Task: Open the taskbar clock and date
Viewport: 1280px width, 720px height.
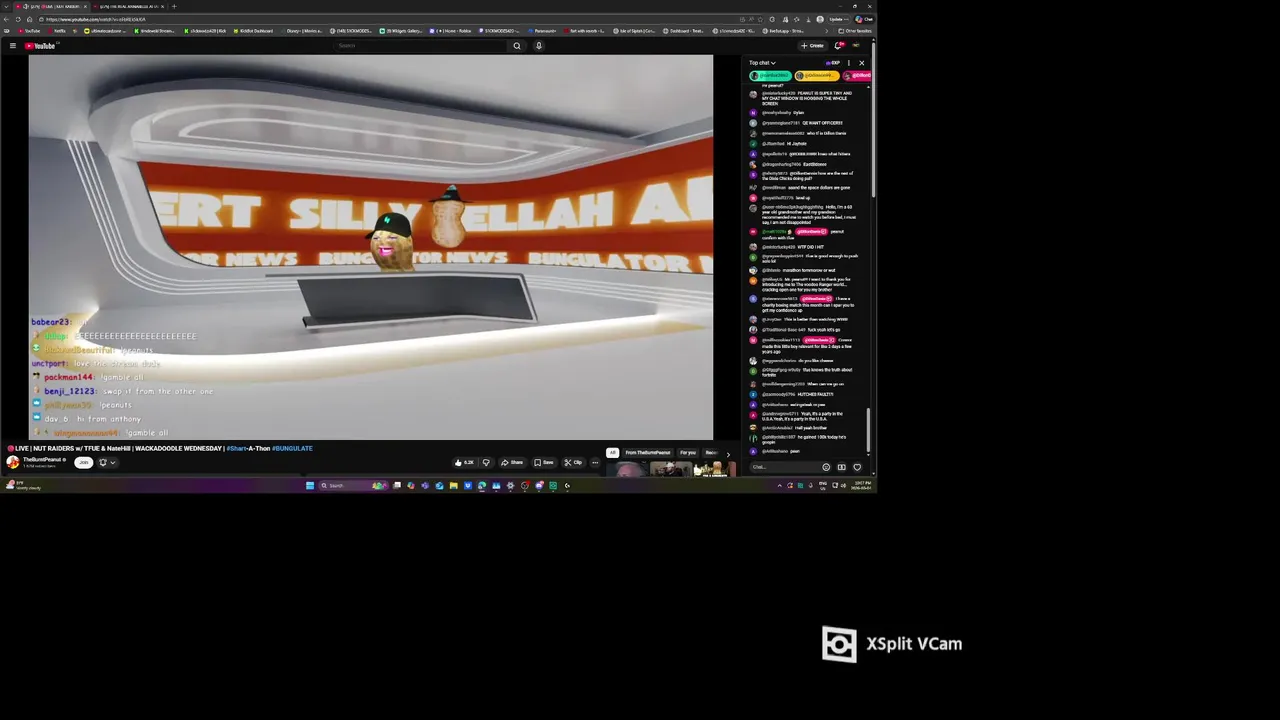Action: (x=862, y=486)
